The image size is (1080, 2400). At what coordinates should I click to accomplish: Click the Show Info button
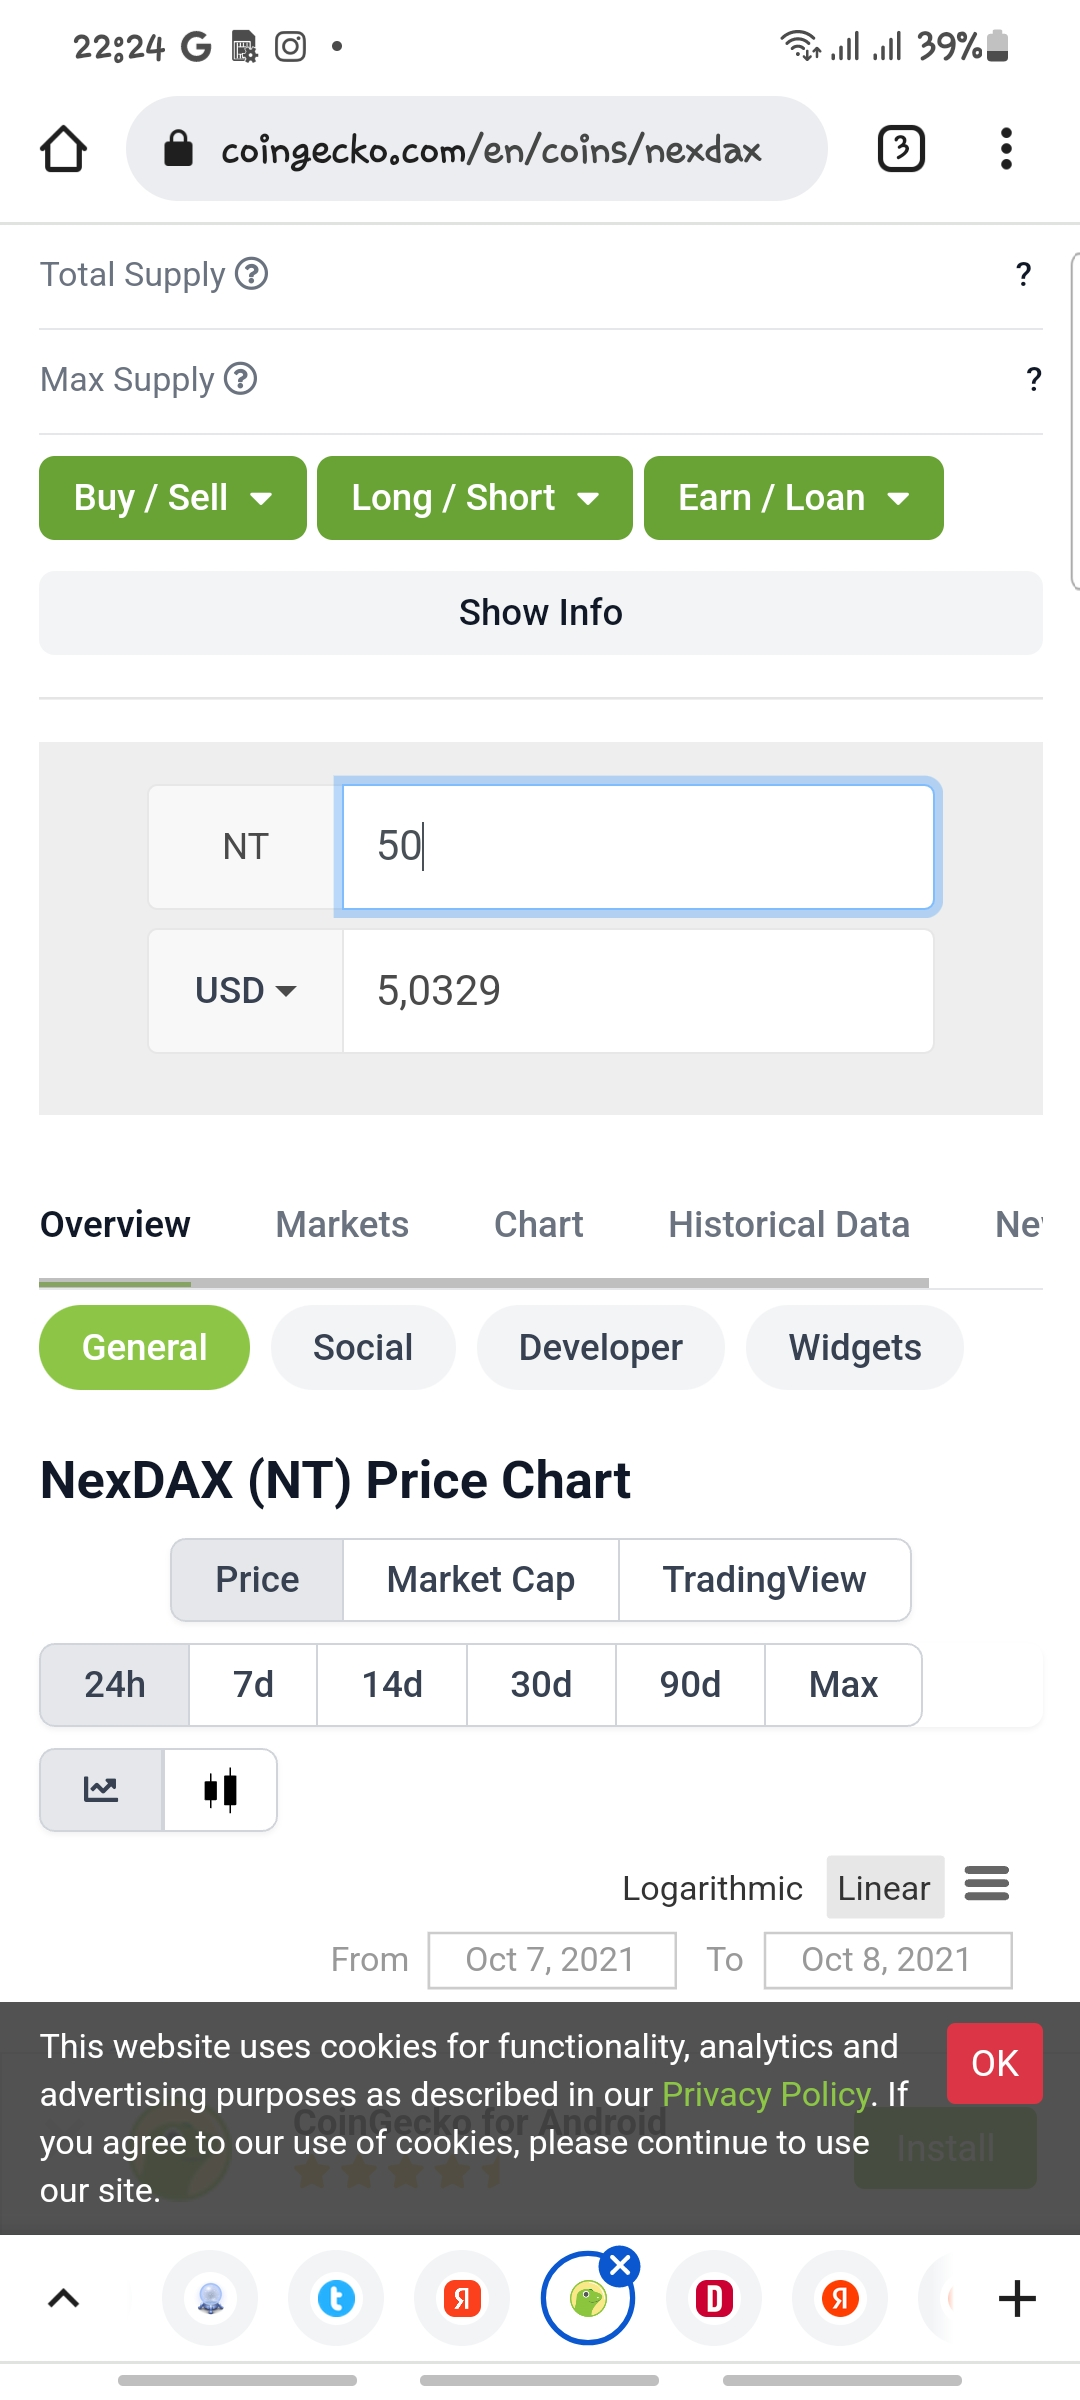pos(541,613)
